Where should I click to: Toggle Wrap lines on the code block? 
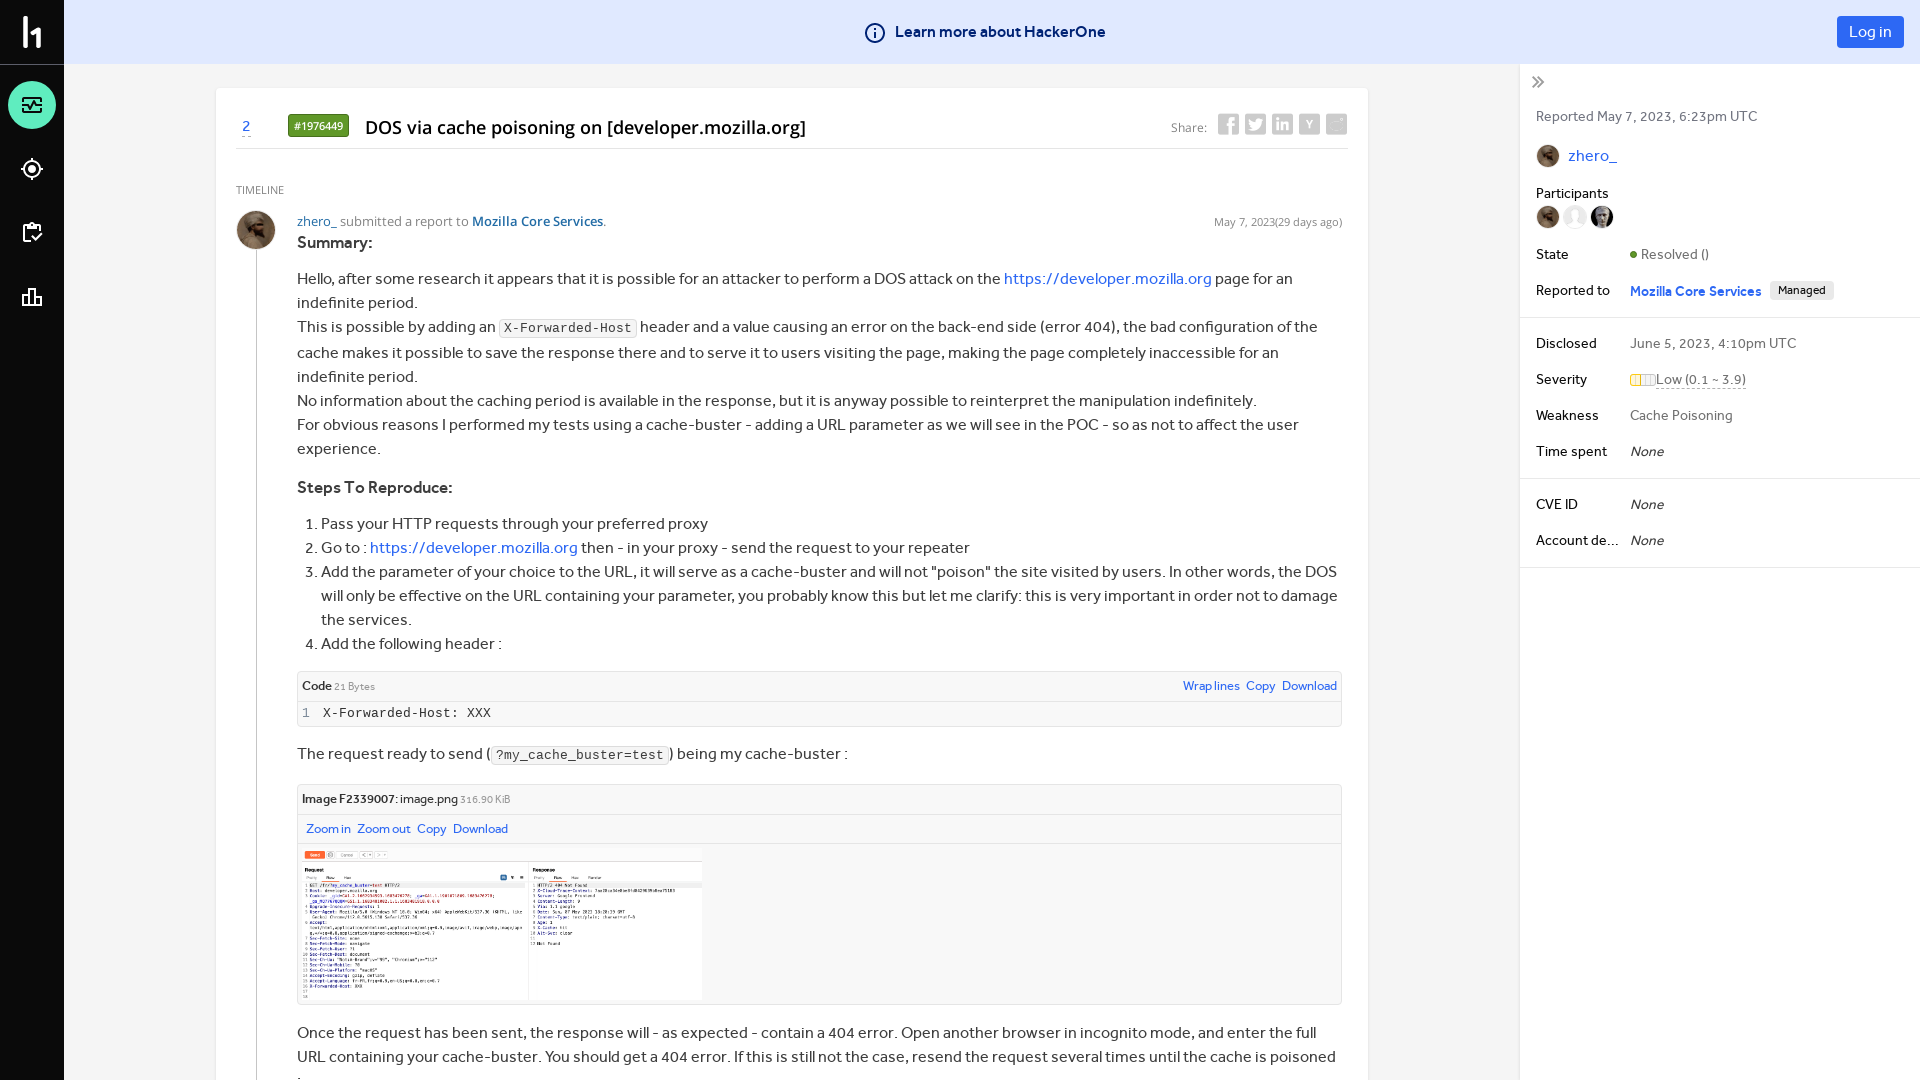click(x=1211, y=686)
